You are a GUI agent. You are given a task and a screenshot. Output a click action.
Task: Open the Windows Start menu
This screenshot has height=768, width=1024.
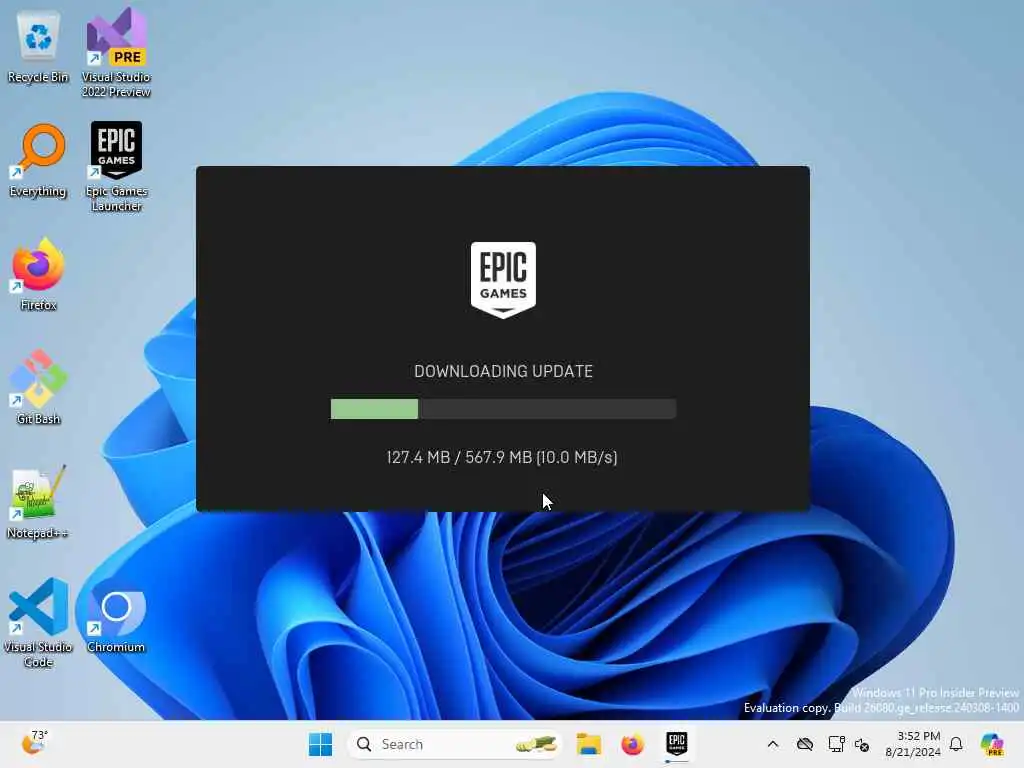click(x=321, y=744)
